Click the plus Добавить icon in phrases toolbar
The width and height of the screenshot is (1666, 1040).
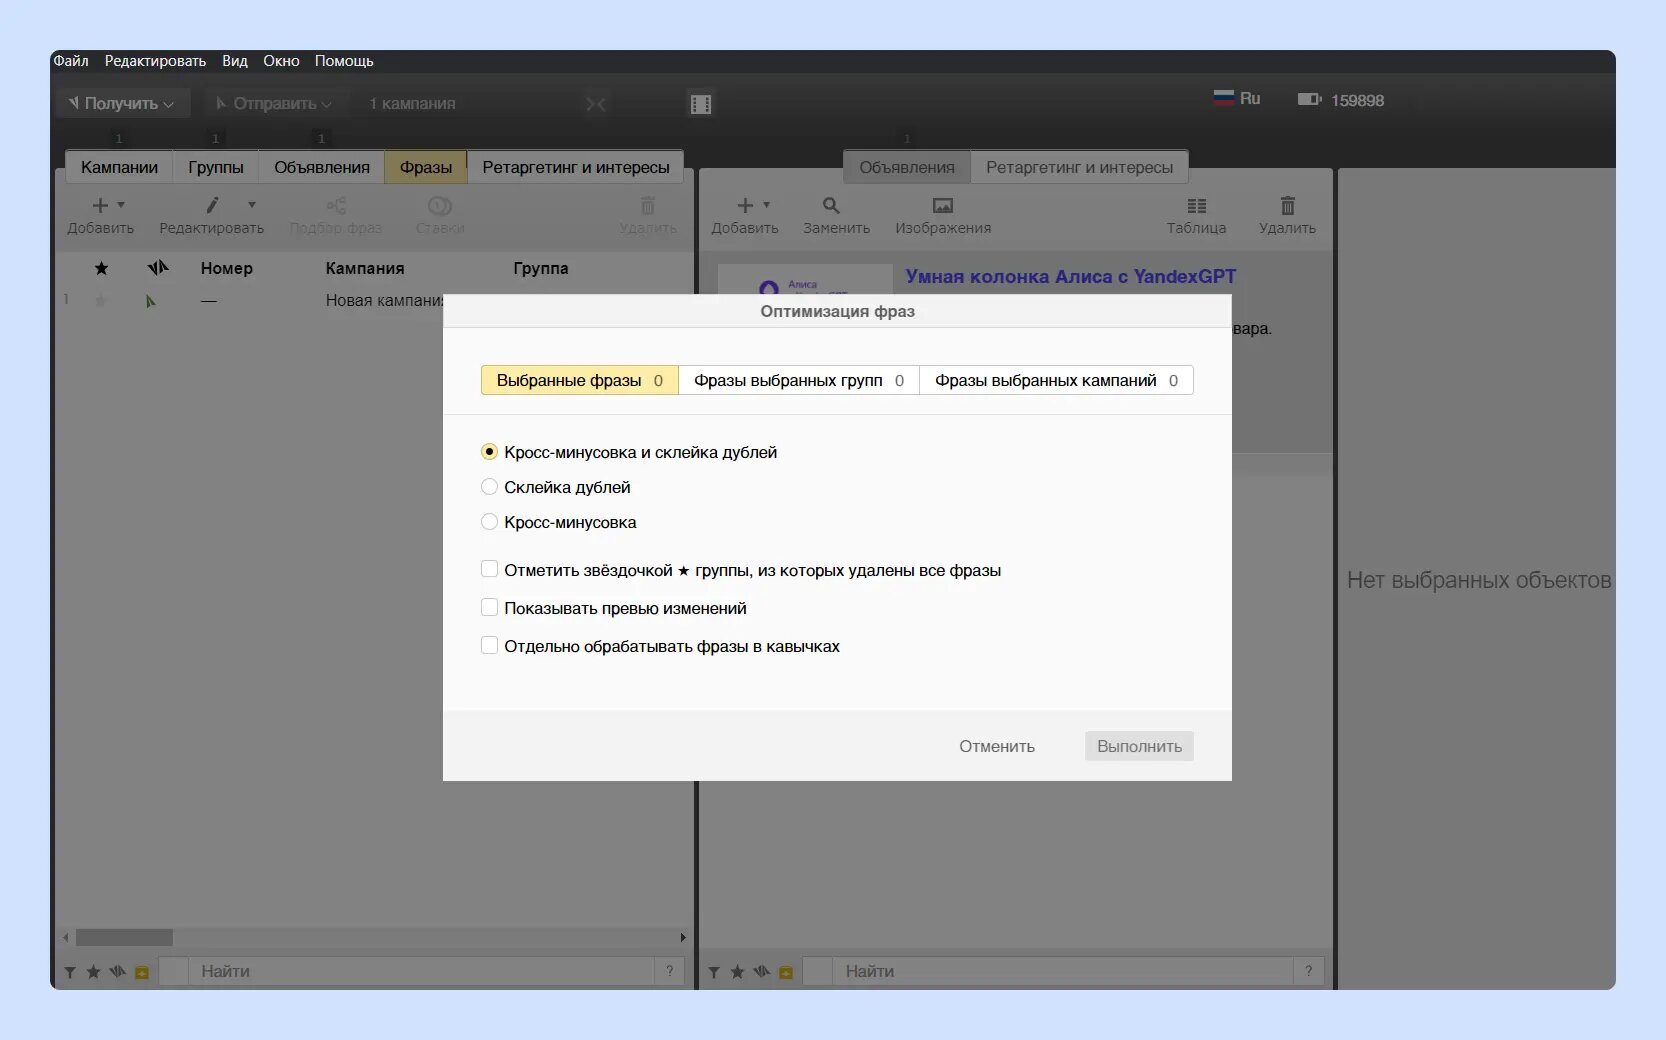(100, 205)
